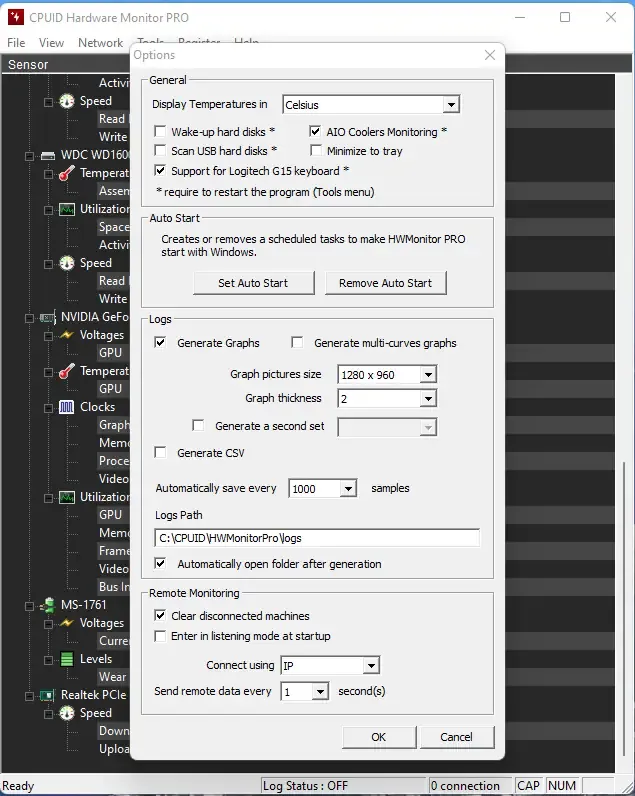Click the lightning icon for MS-1761 Voltages
Image resolution: width=635 pixels, height=796 pixels.
66,623
